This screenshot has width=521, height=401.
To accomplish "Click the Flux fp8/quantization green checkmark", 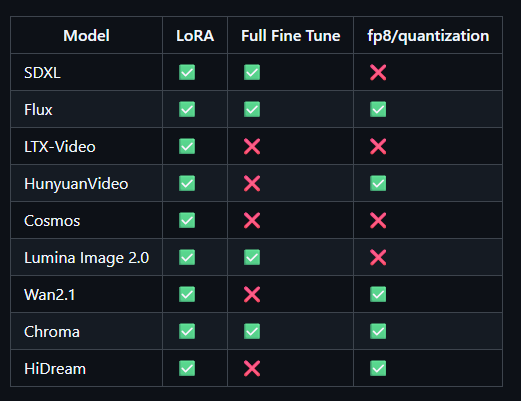I will pos(378,109).
